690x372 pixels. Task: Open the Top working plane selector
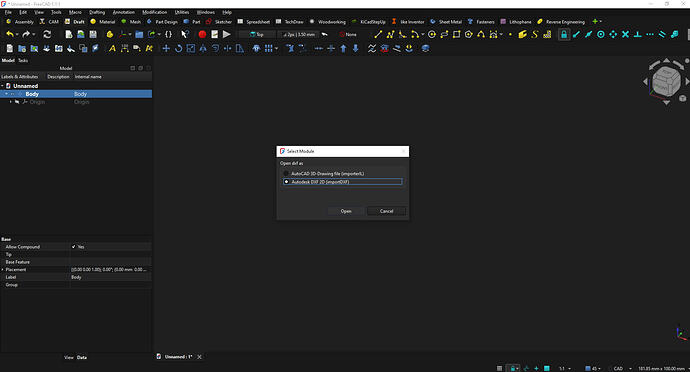(257, 34)
